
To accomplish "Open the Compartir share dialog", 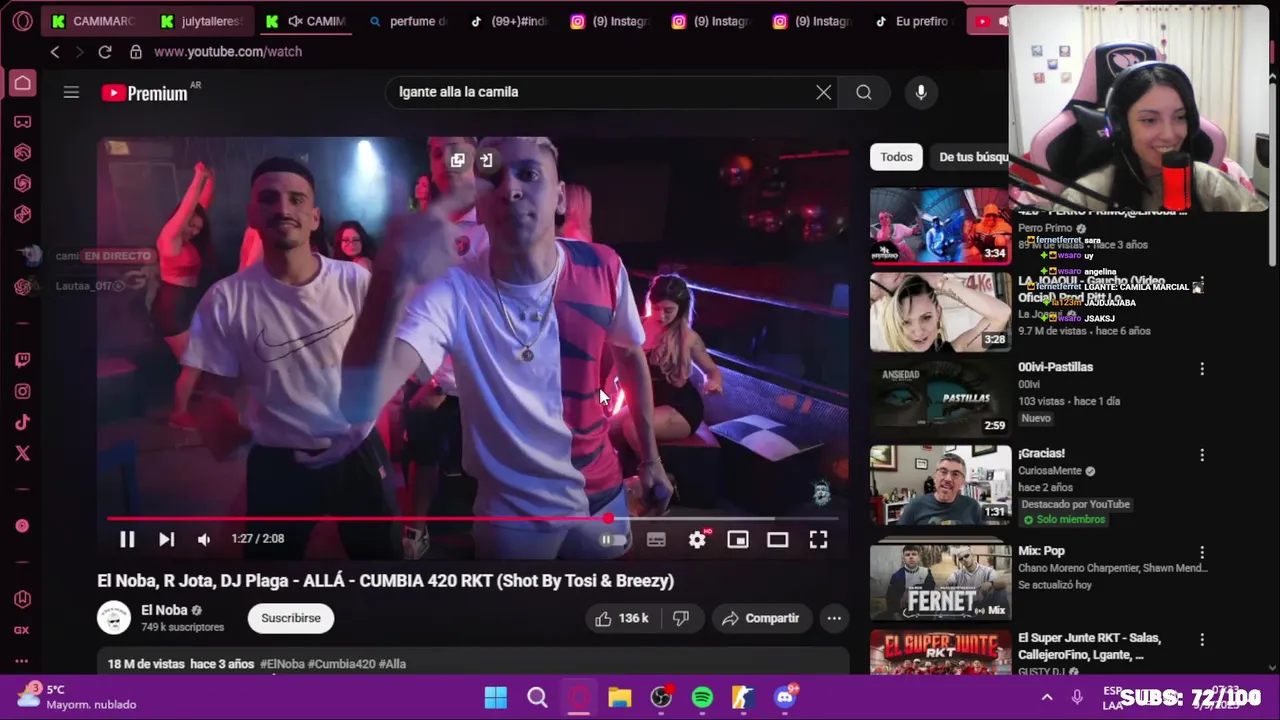I will (761, 618).
